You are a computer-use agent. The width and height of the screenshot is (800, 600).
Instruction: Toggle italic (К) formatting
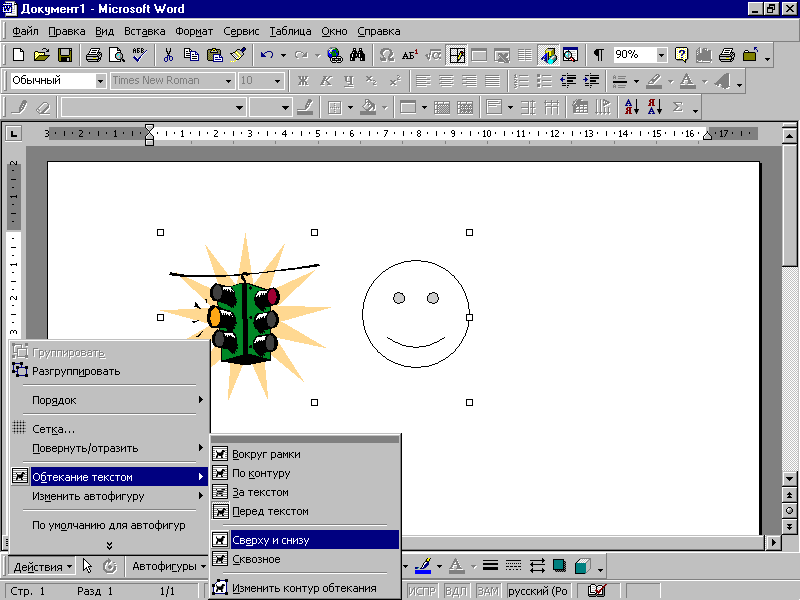326,81
